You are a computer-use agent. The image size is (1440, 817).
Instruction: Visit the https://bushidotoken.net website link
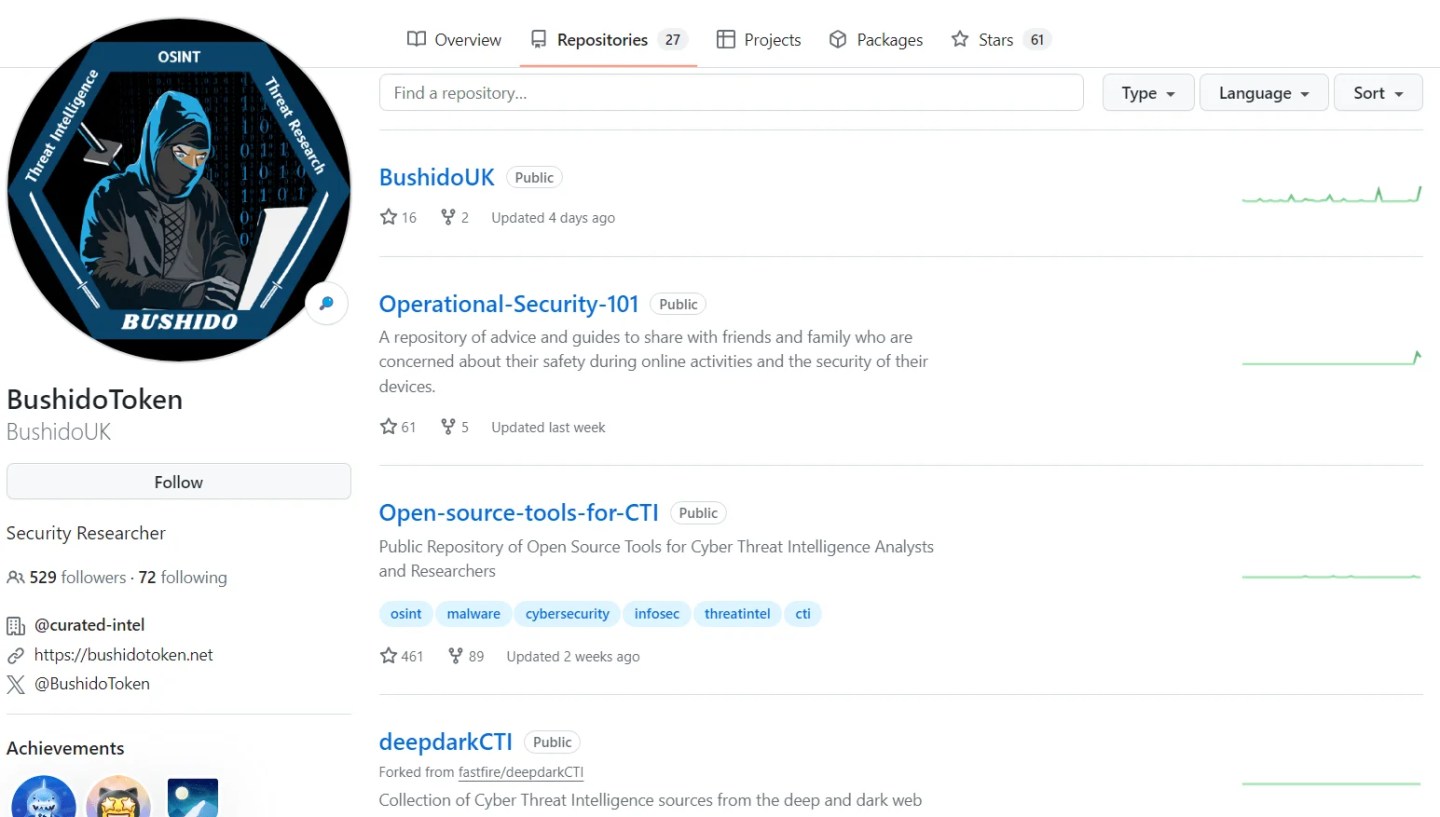point(124,655)
